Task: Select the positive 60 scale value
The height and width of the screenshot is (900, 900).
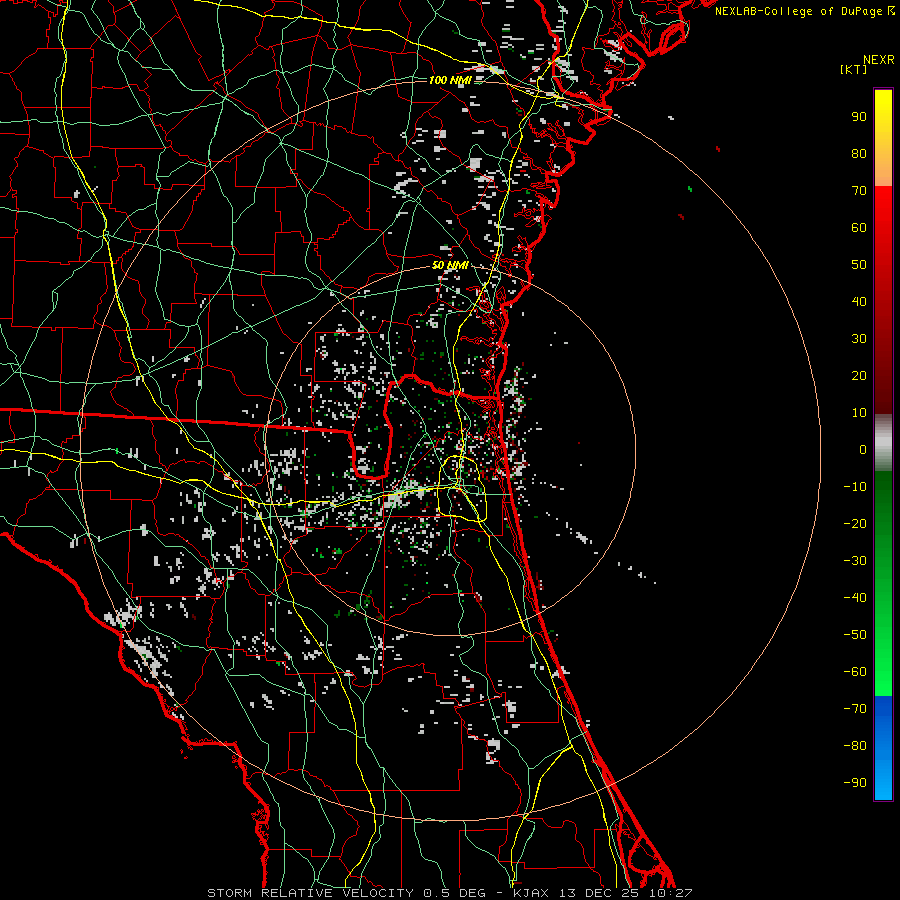Action: click(859, 227)
